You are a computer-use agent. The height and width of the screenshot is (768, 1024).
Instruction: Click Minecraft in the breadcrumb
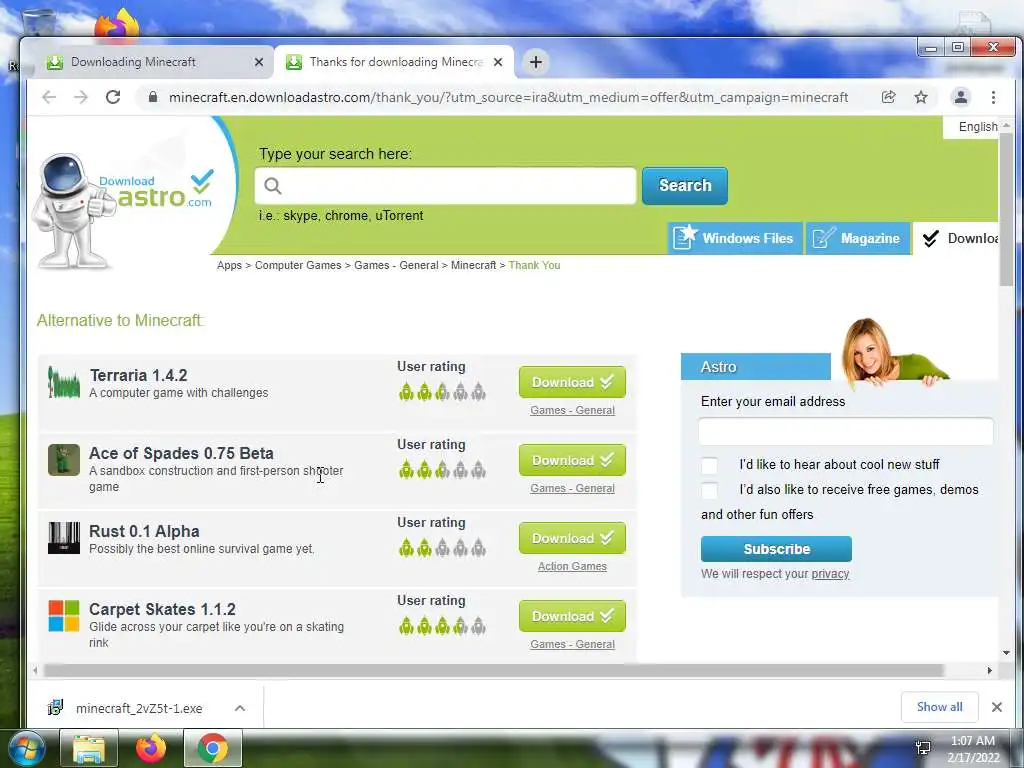[473, 265]
